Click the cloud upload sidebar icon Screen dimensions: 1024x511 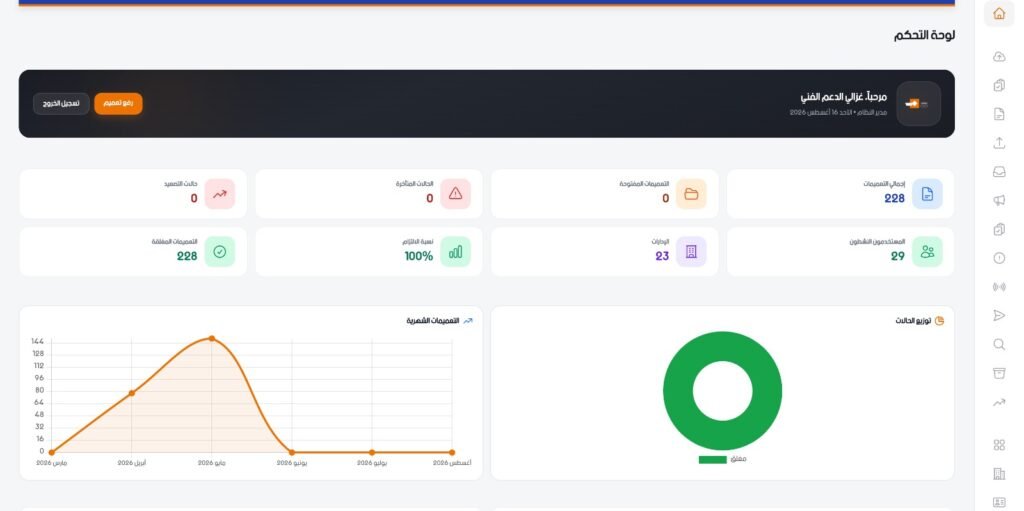(999, 57)
